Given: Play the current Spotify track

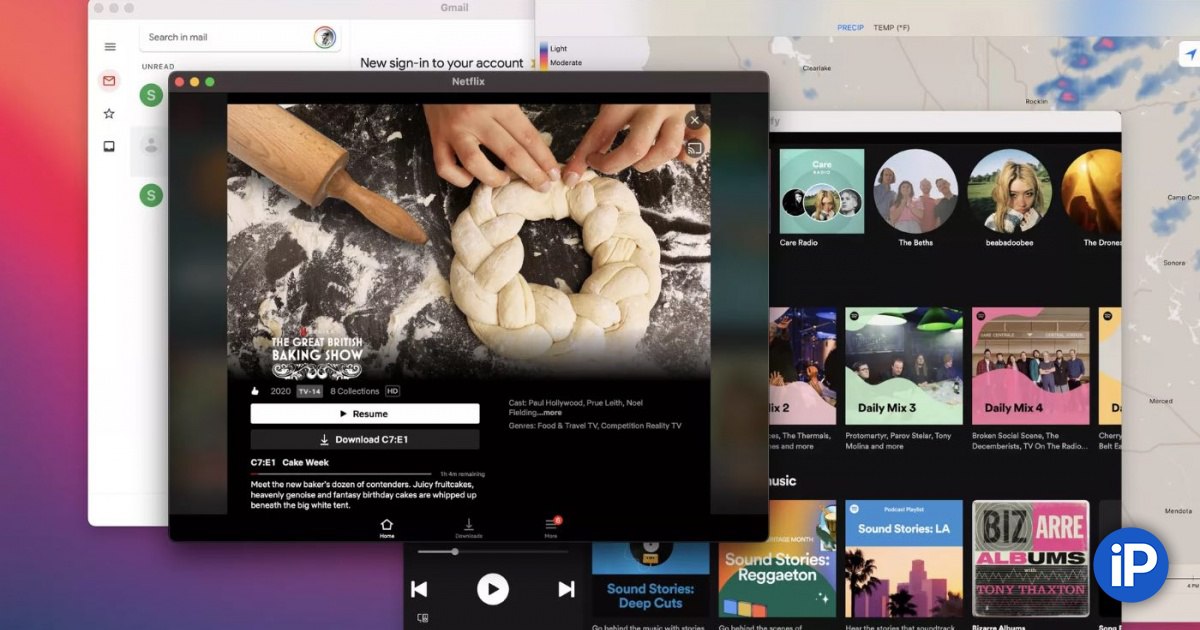Looking at the screenshot, I should point(492,589).
